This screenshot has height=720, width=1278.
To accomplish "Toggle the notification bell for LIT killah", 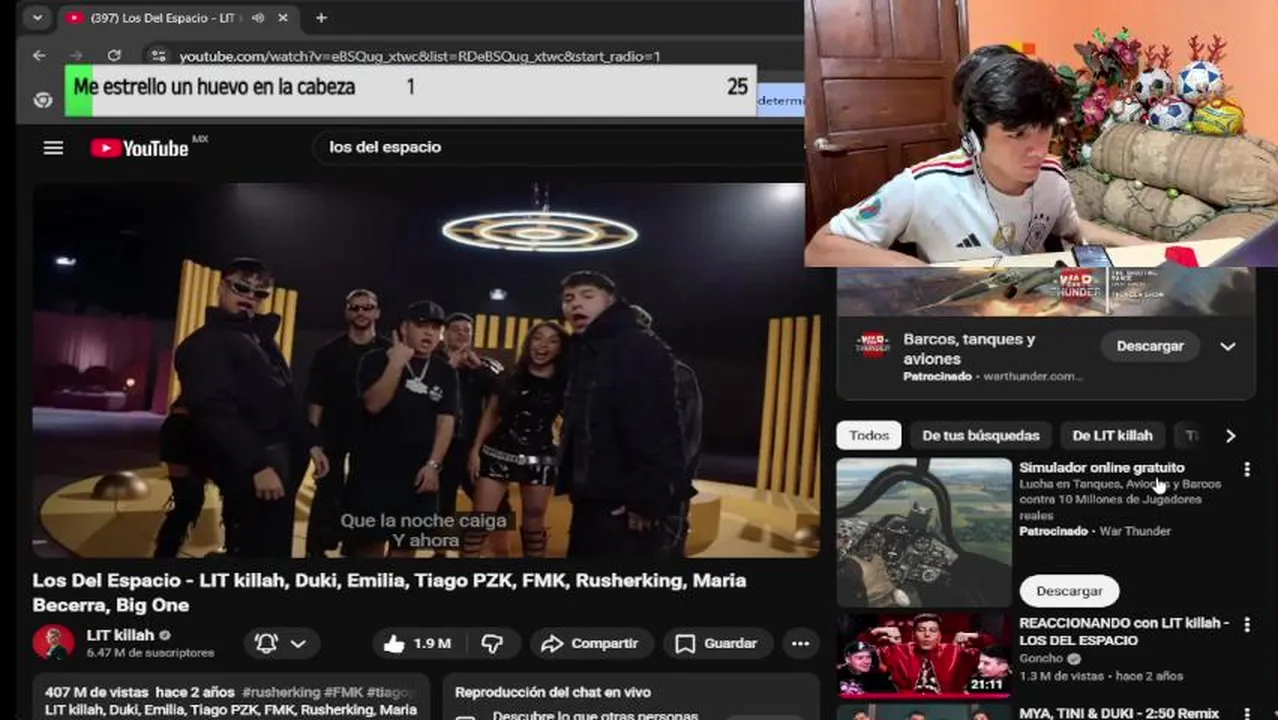I will click(x=266, y=644).
